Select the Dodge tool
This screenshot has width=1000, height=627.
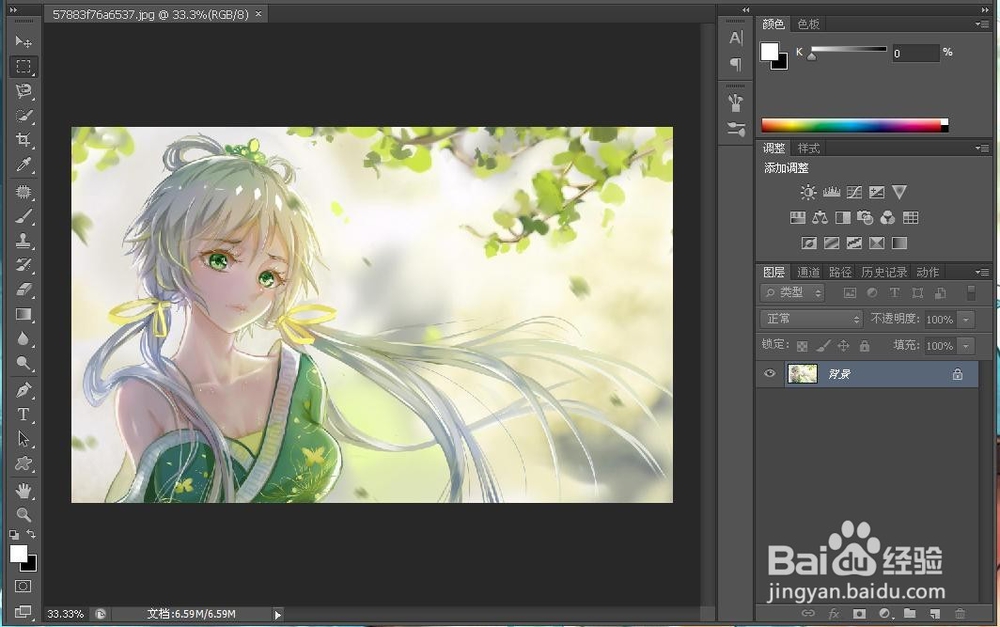pos(24,363)
